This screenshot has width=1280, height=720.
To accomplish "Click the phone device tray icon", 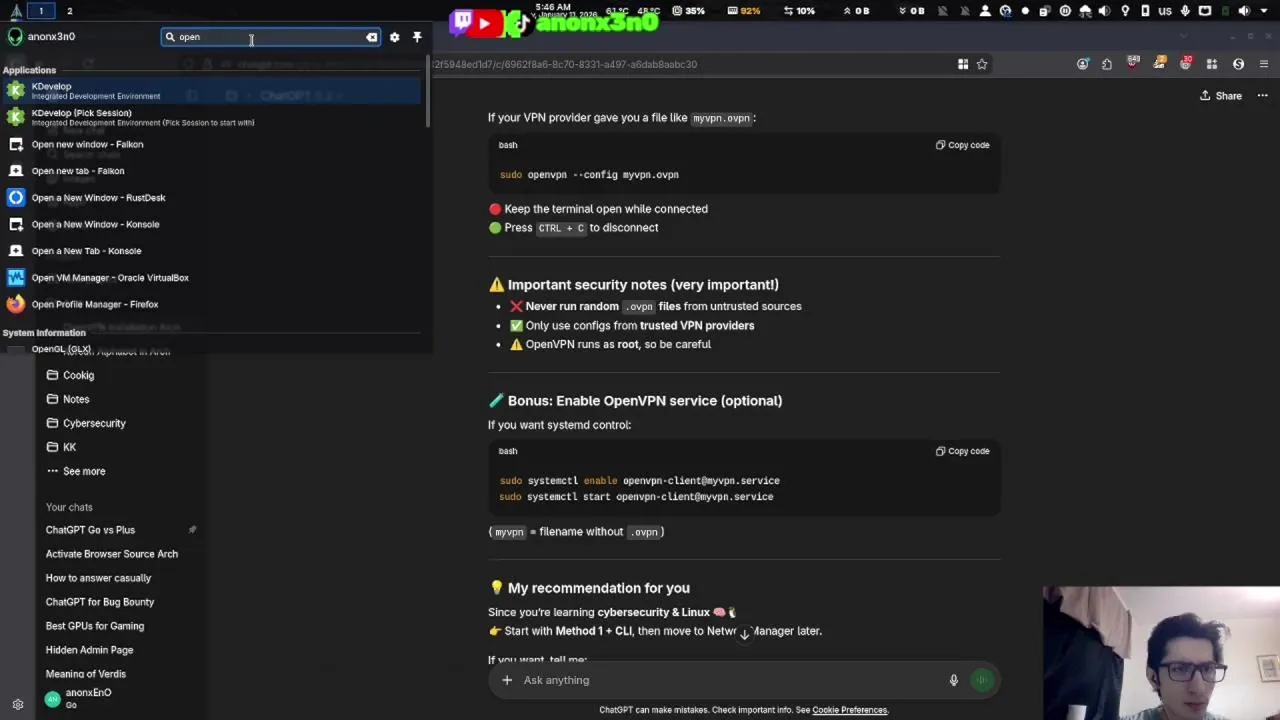I will (x=1145, y=11).
